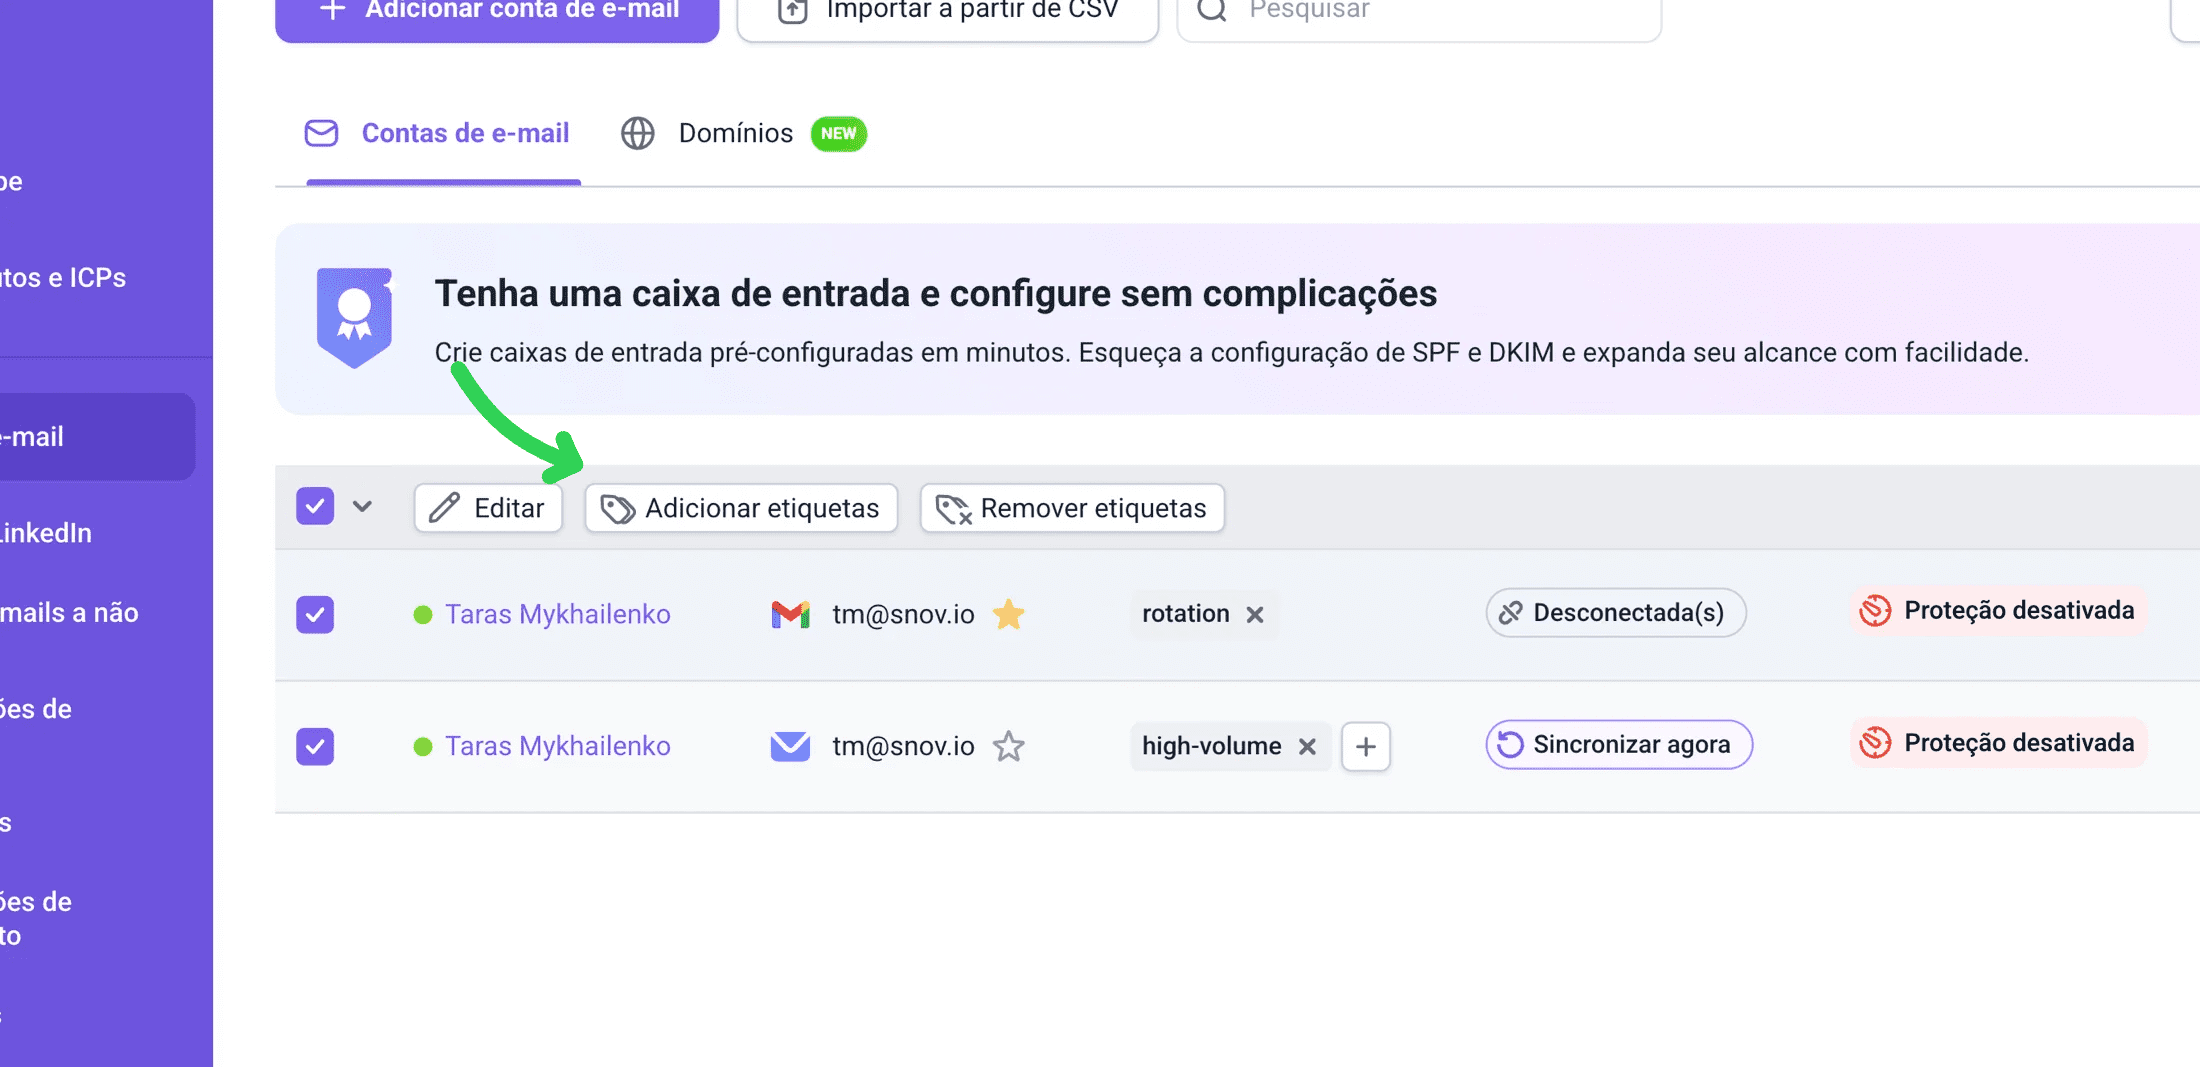The width and height of the screenshot is (2200, 1067).
Task: Switch to the Domínios tab
Action: coord(734,133)
